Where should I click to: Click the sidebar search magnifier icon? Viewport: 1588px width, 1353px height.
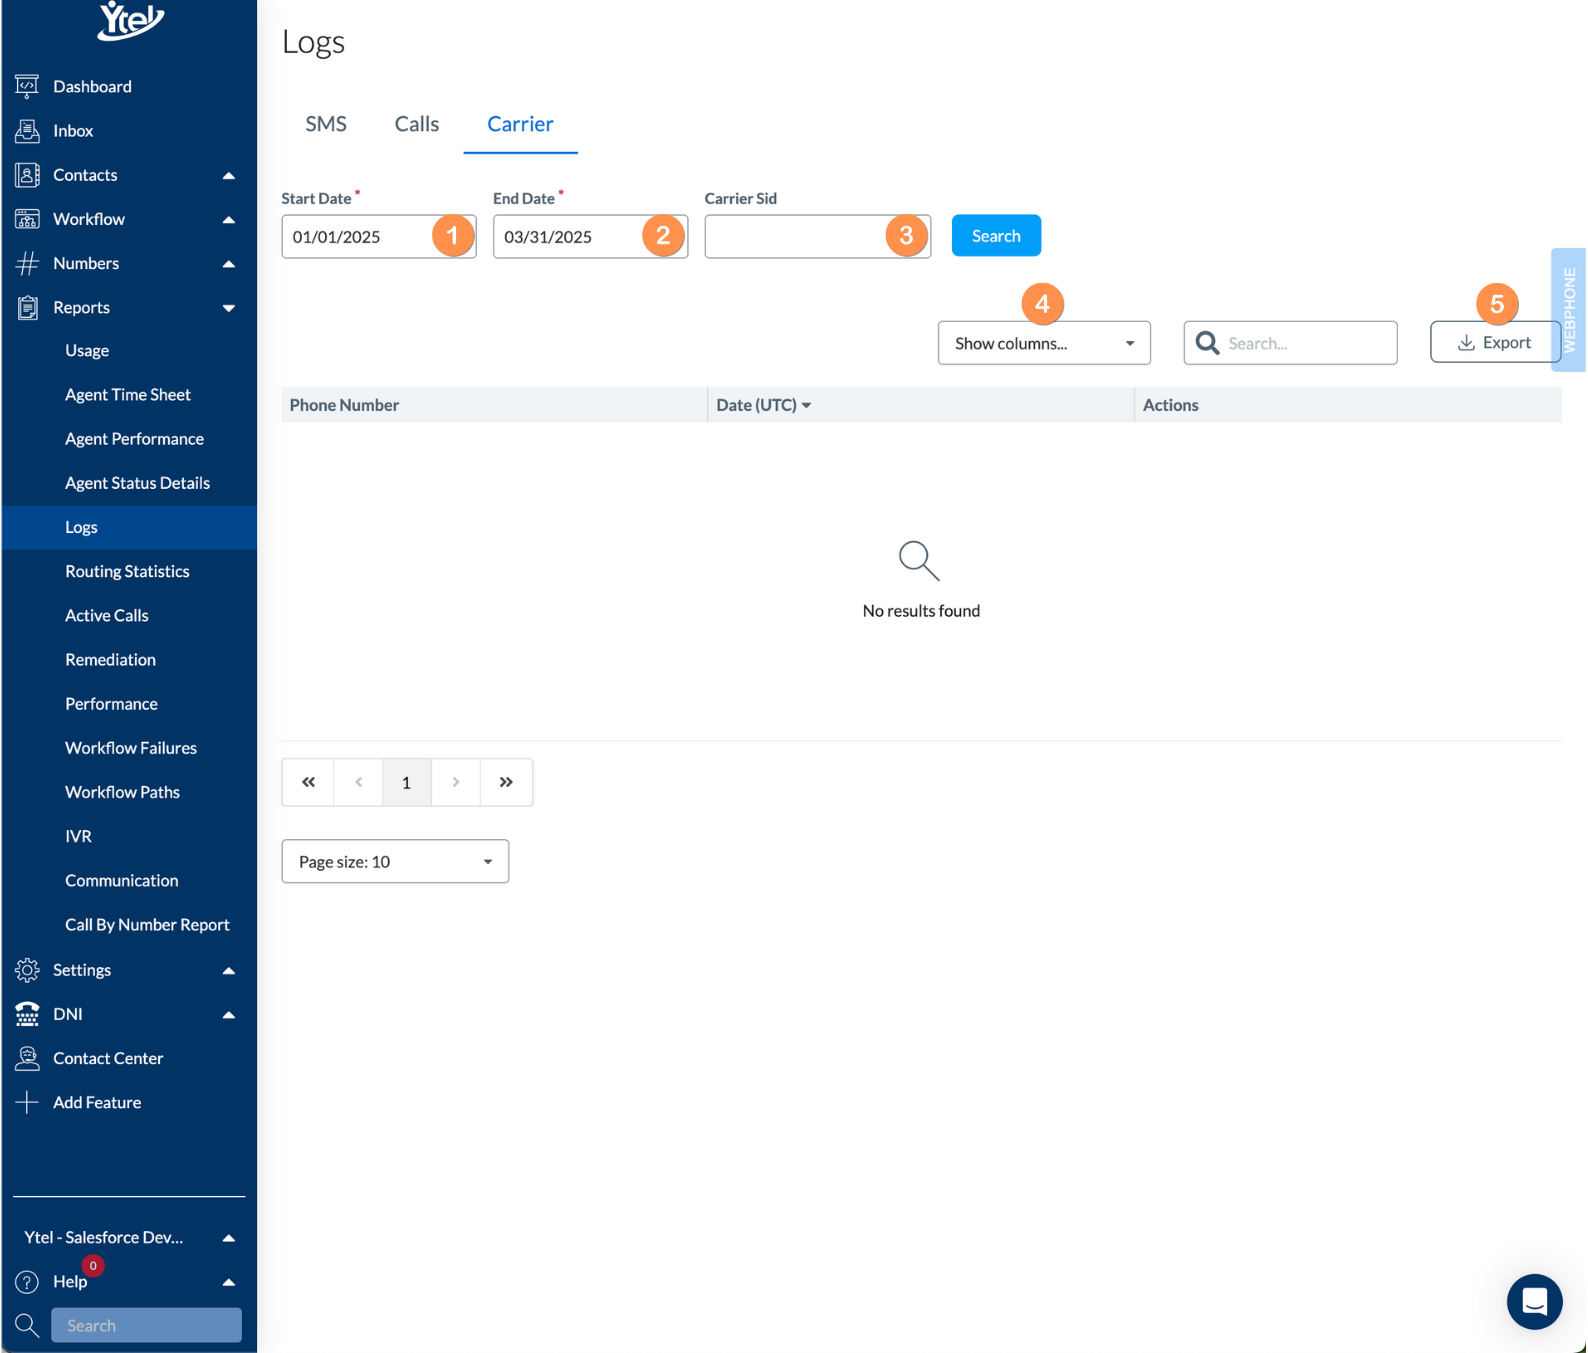click(27, 1326)
